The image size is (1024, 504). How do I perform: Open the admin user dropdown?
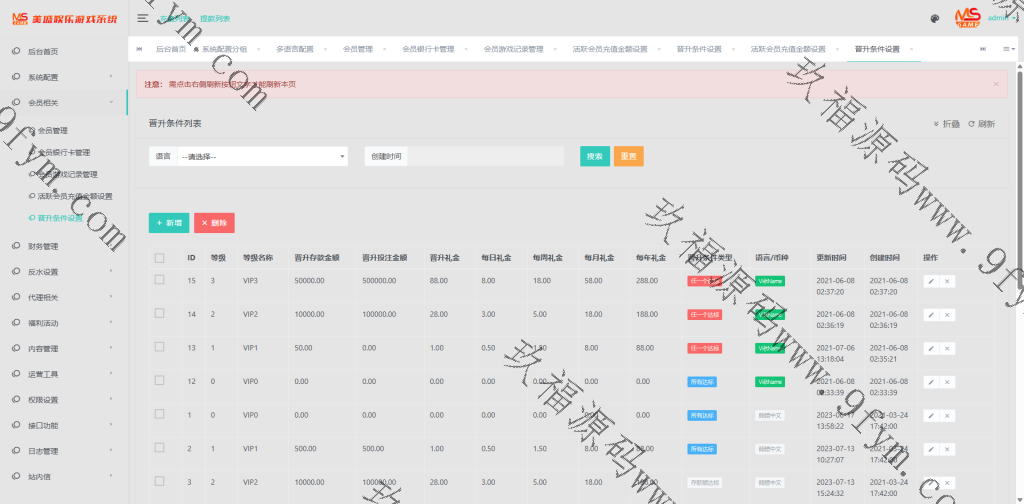pos(1000,18)
